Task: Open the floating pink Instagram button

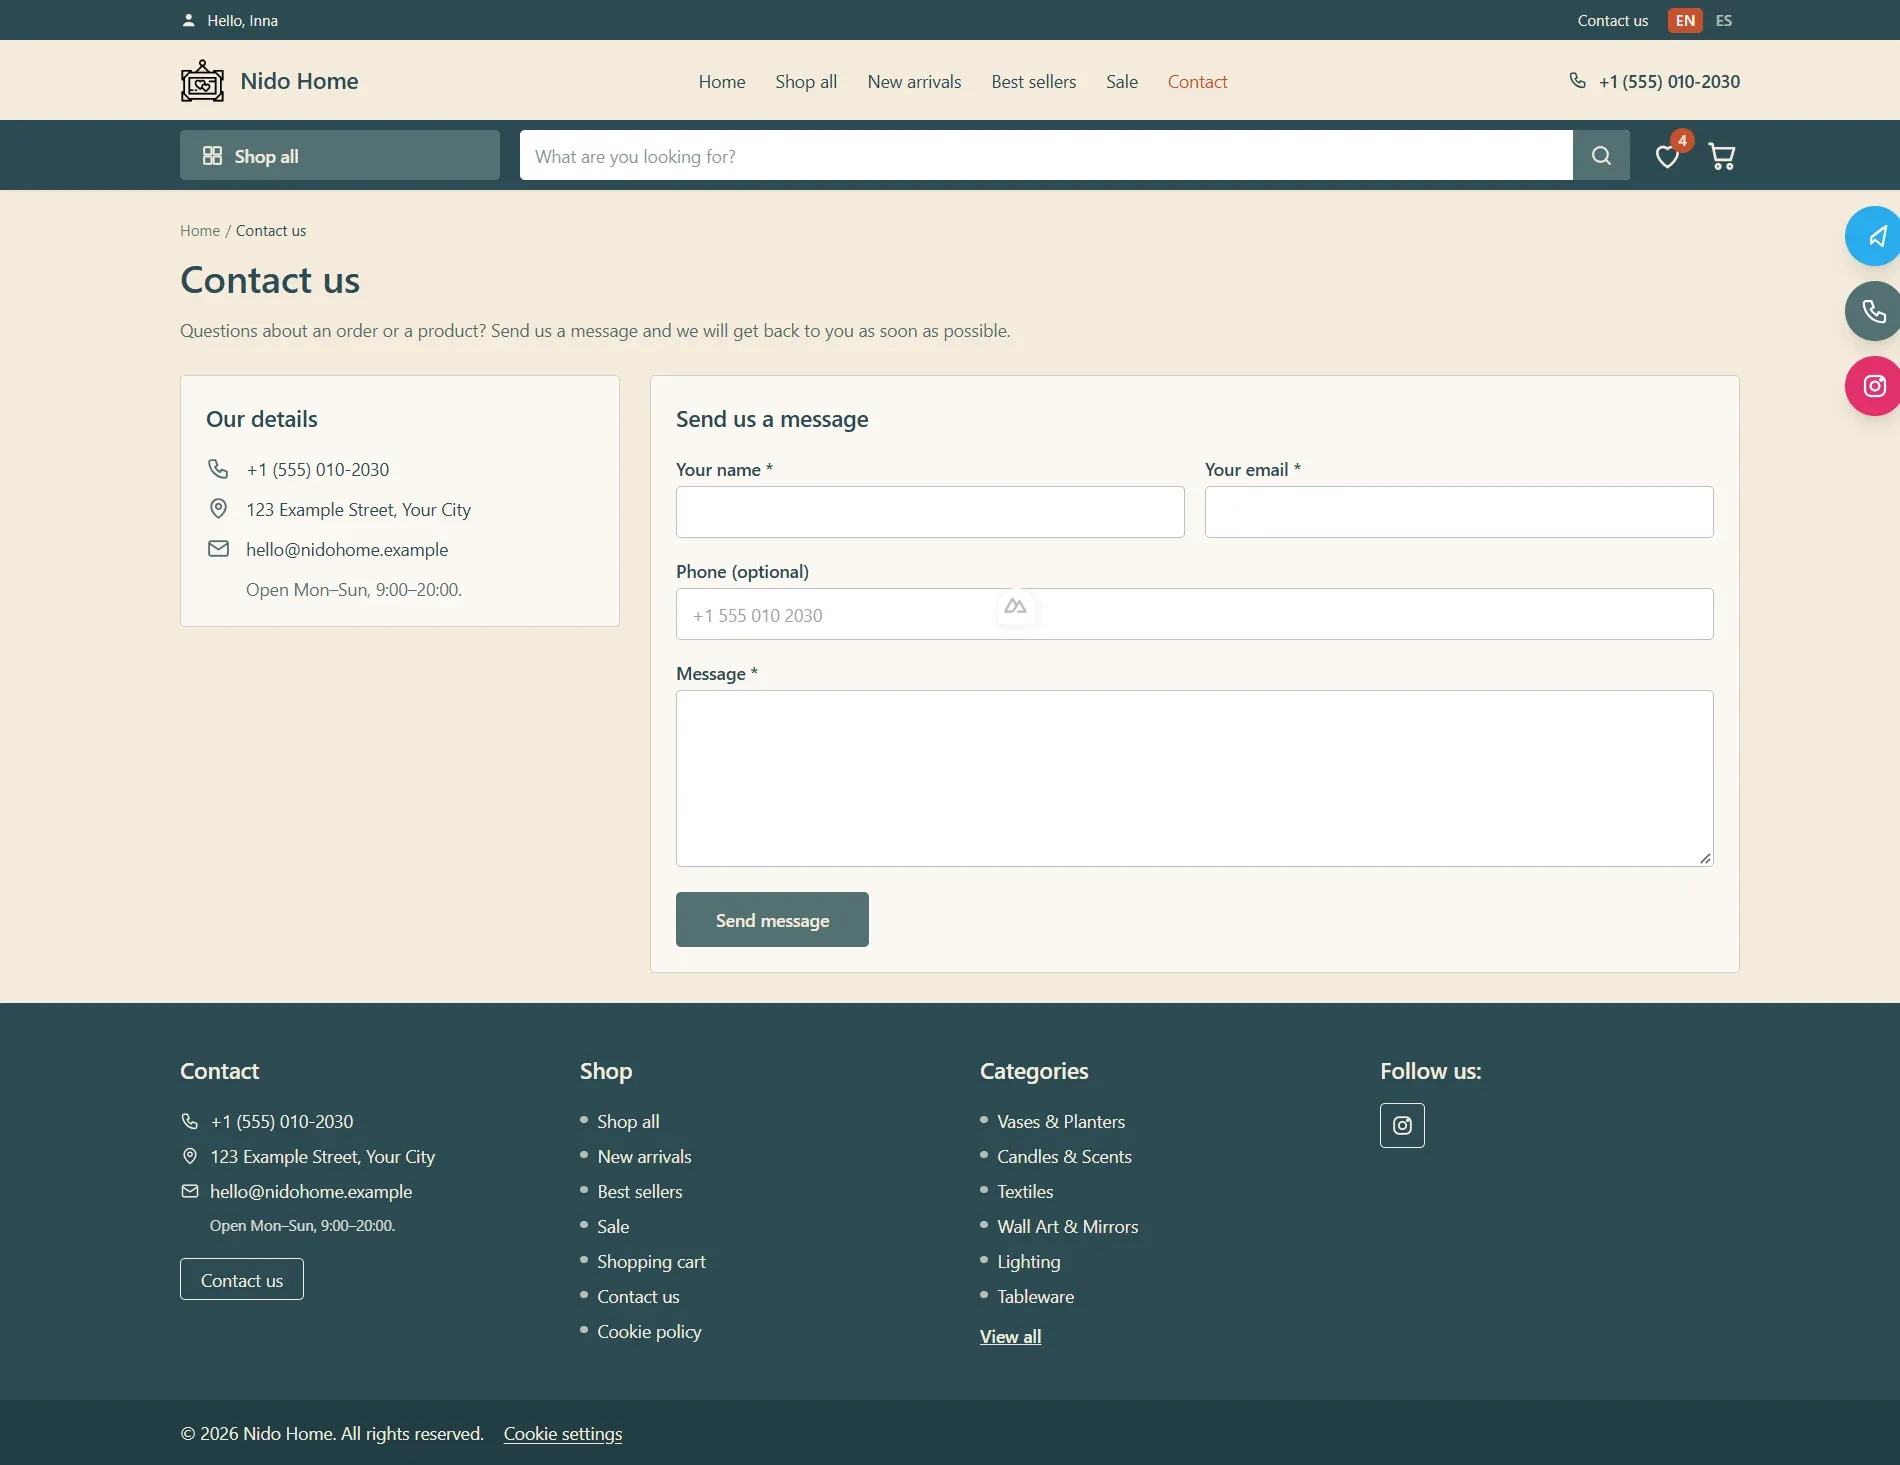Action: click(1873, 386)
